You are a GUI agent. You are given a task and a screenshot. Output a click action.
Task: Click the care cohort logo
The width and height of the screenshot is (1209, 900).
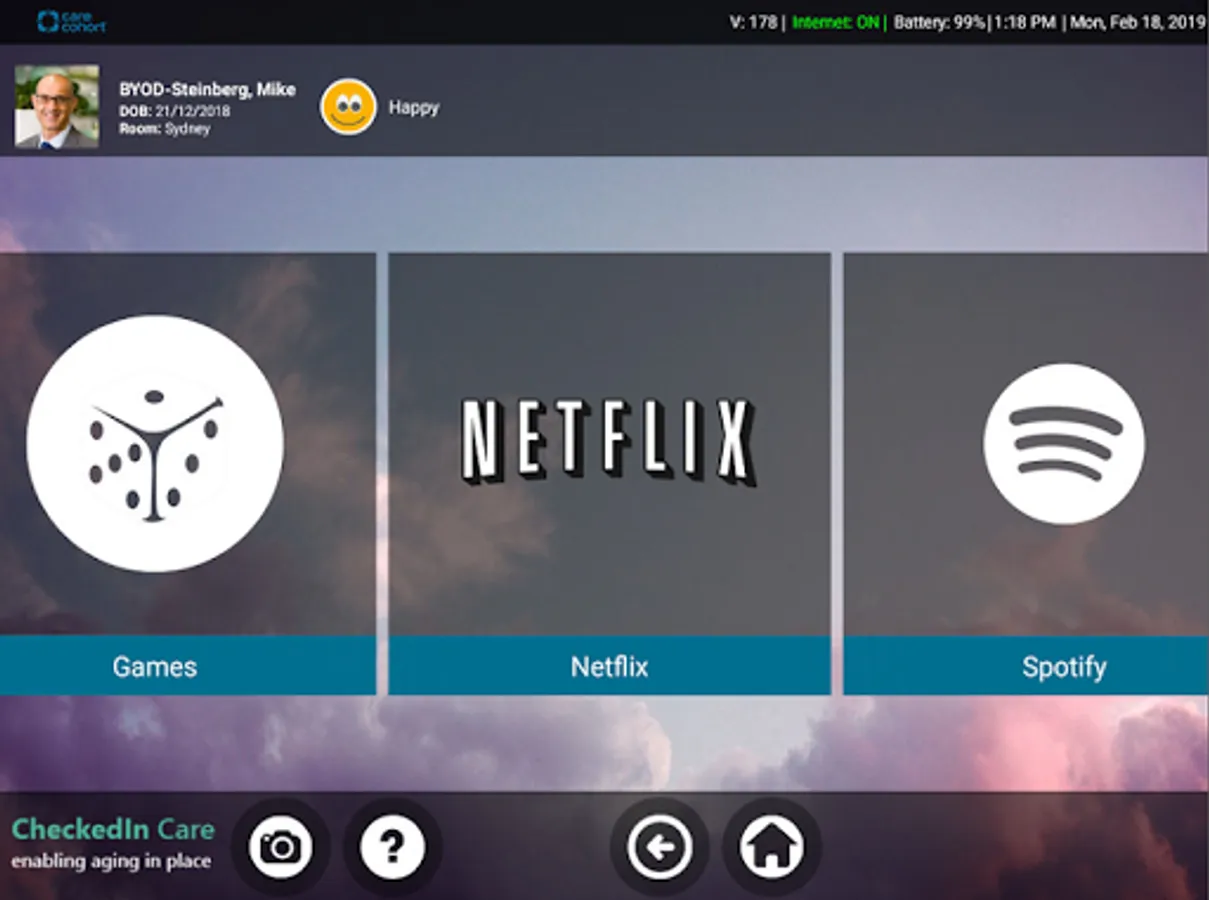(x=71, y=22)
